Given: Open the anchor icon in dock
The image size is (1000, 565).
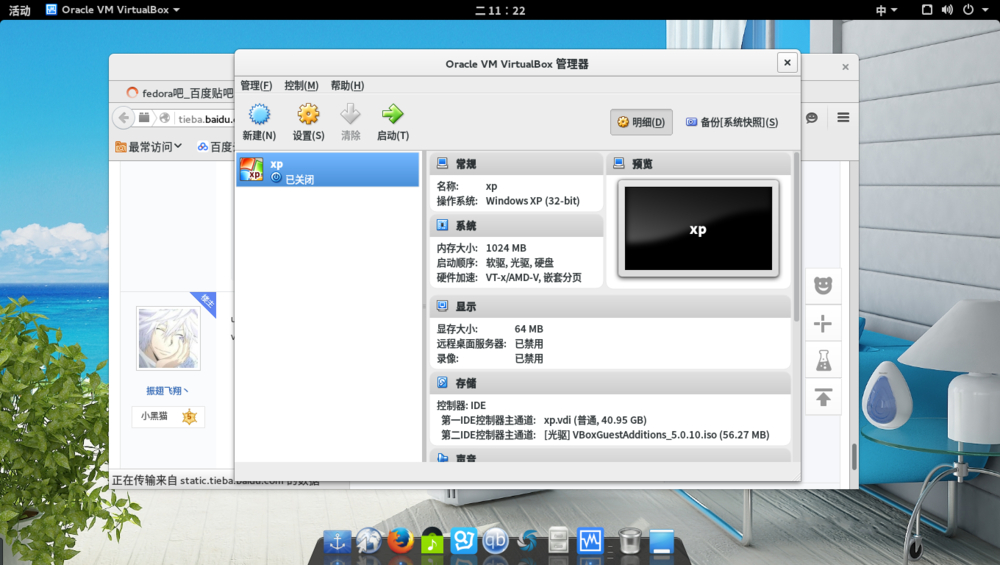Looking at the screenshot, I should (337, 541).
